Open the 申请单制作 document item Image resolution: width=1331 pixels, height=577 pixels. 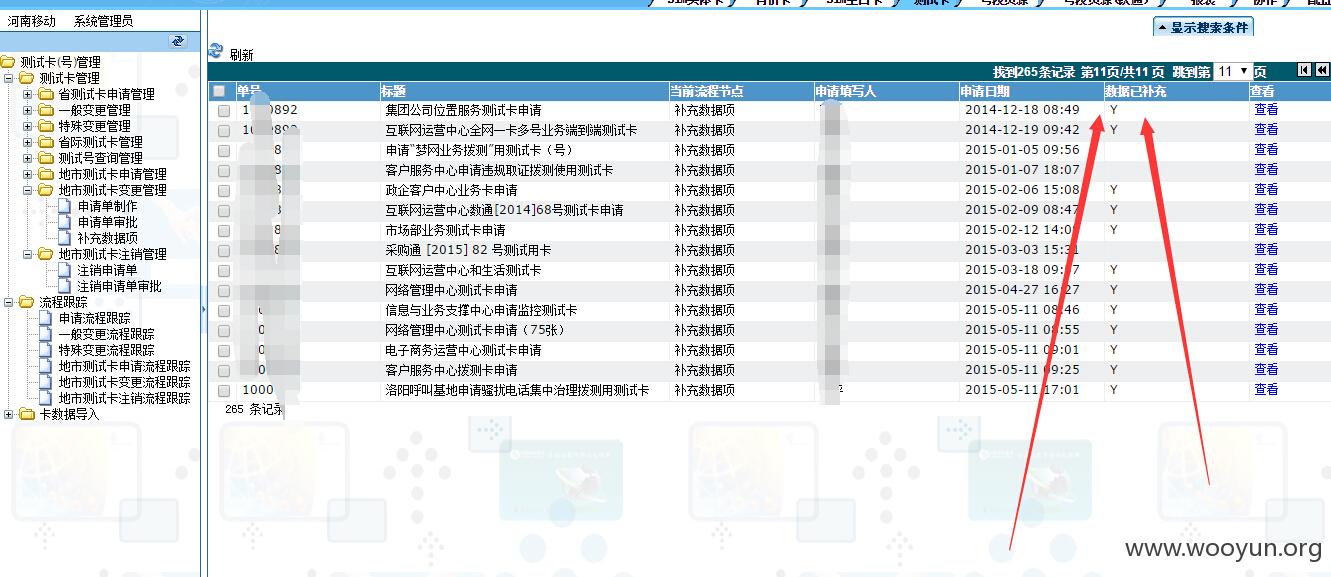(x=108, y=206)
